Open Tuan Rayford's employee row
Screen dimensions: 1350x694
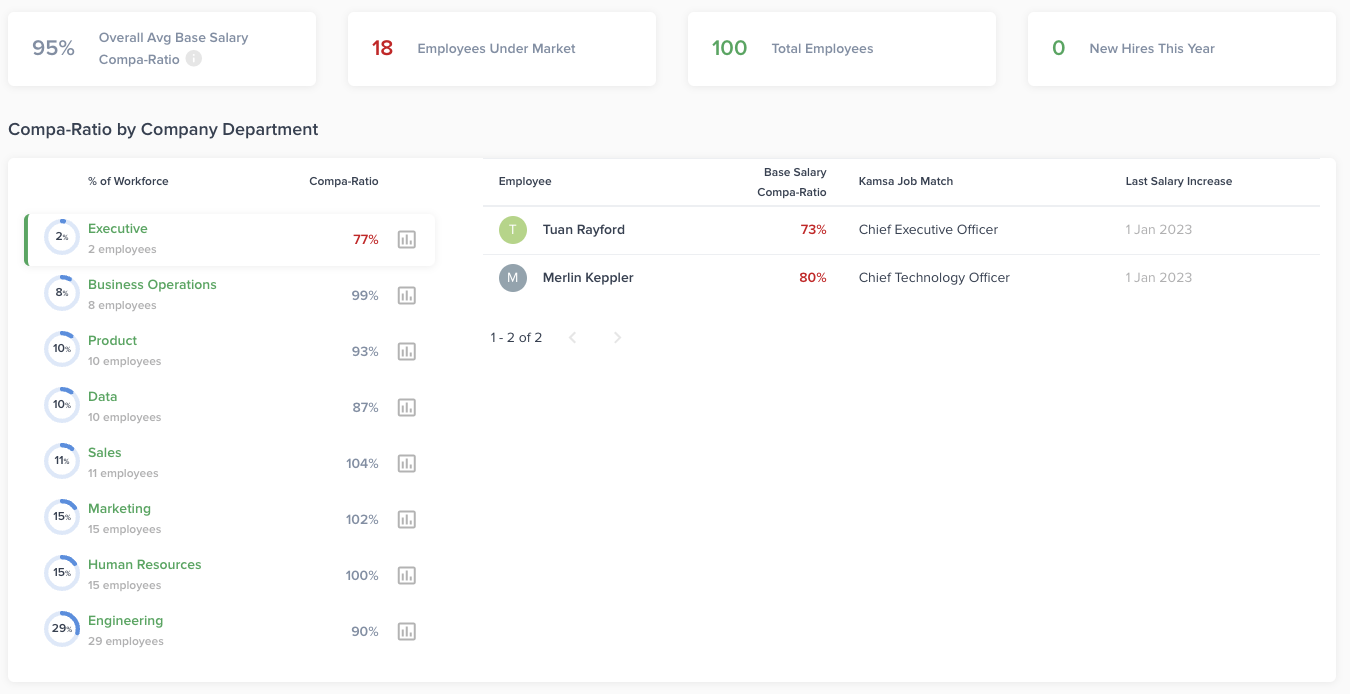point(901,230)
